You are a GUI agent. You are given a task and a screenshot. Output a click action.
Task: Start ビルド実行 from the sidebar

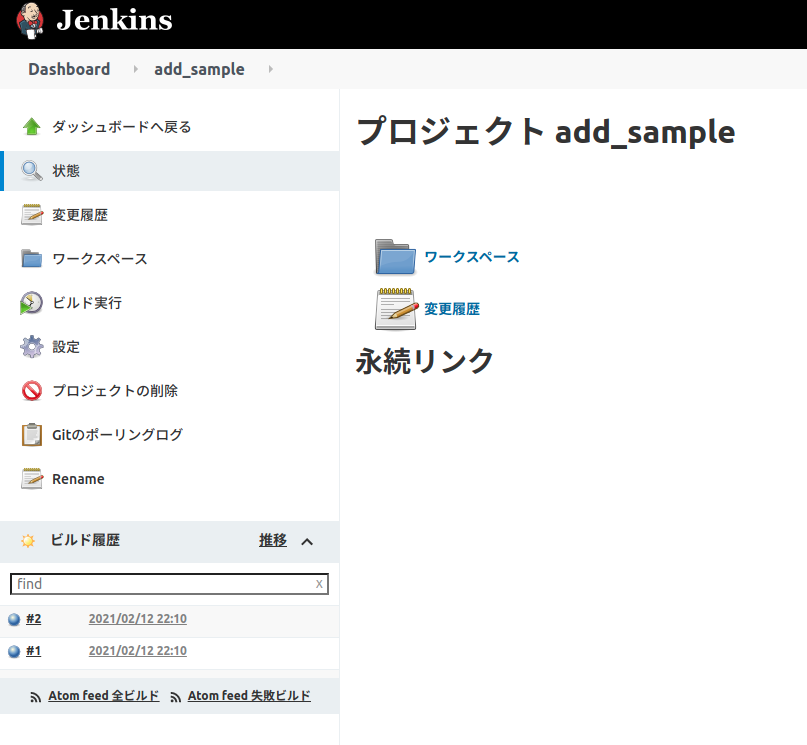[x=87, y=303]
